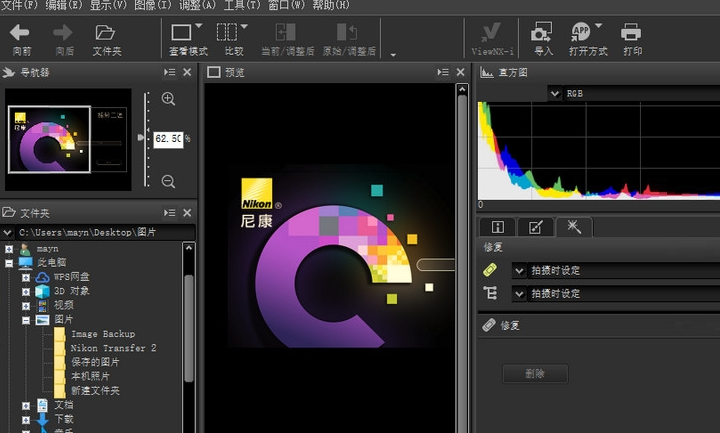Open the 帮助(H) menu
720x433 pixels.
(x=331, y=6)
